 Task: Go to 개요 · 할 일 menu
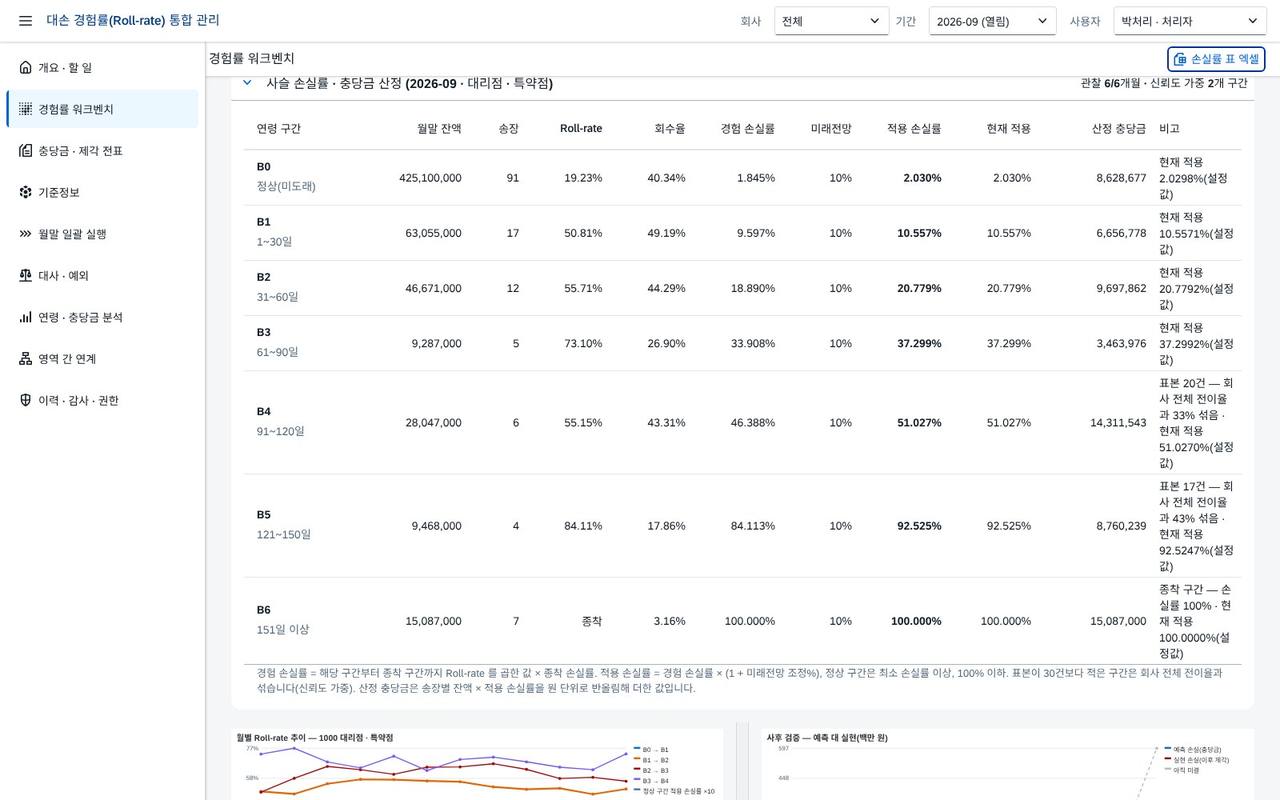point(102,67)
